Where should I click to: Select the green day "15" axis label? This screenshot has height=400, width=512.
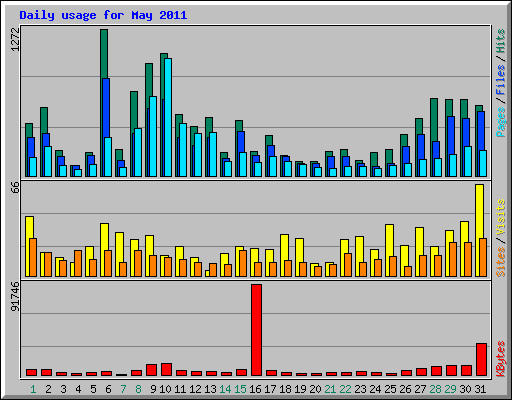240,389
